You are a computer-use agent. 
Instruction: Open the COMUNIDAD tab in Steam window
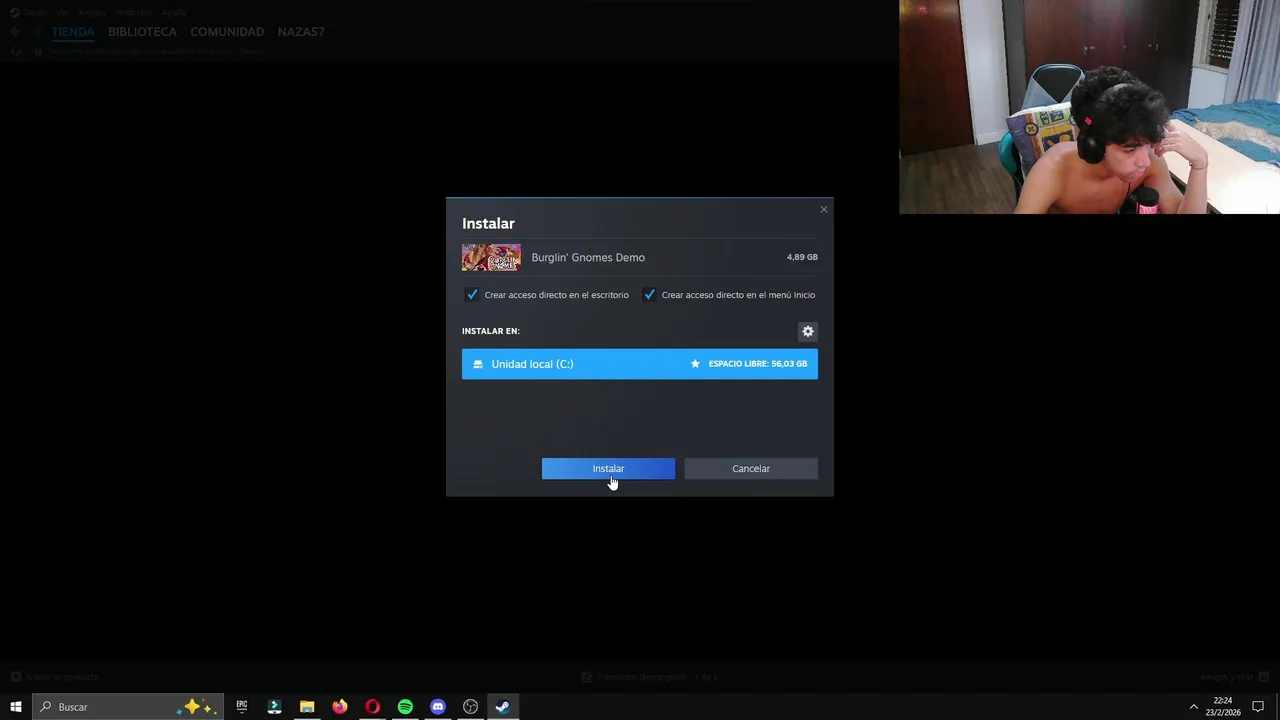pos(227,31)
